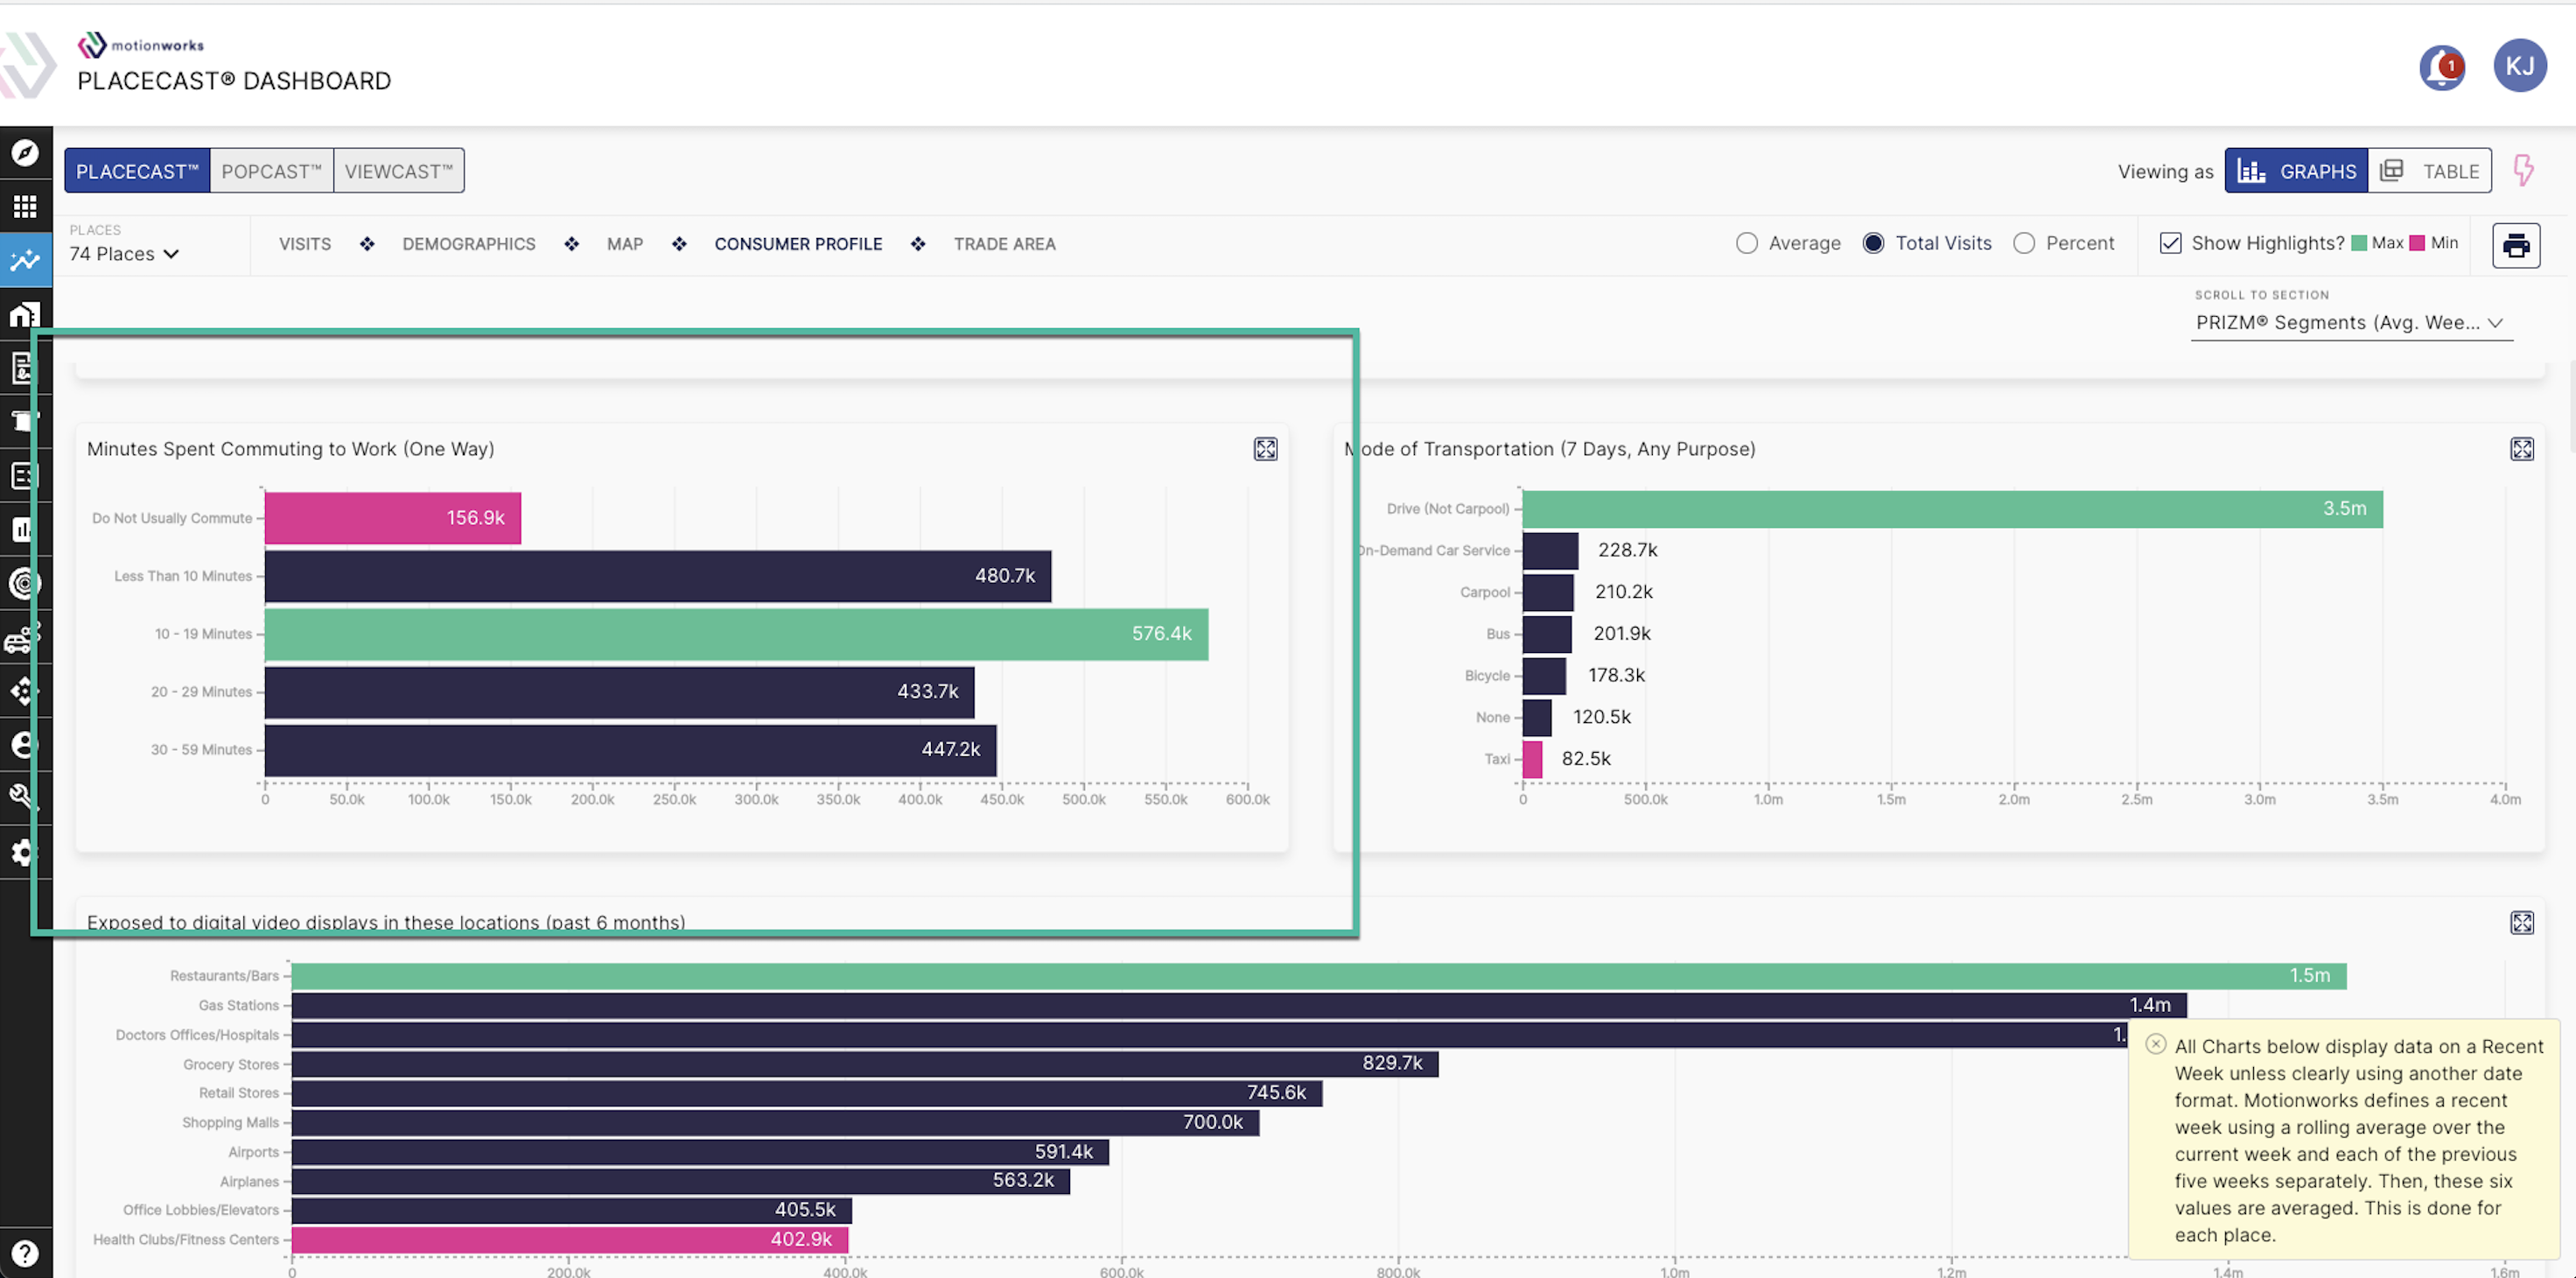Click the Health Clubs/Fitness Centers pink bar
The image size is (2576, 1278).
tap(570, 1240)
